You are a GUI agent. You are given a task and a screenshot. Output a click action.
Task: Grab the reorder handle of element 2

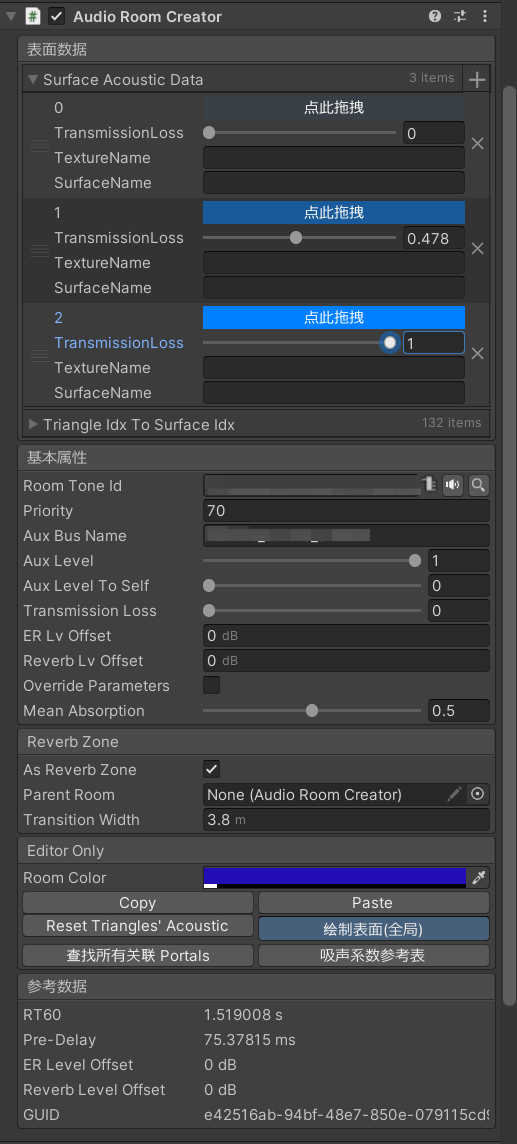pos(39,355)
